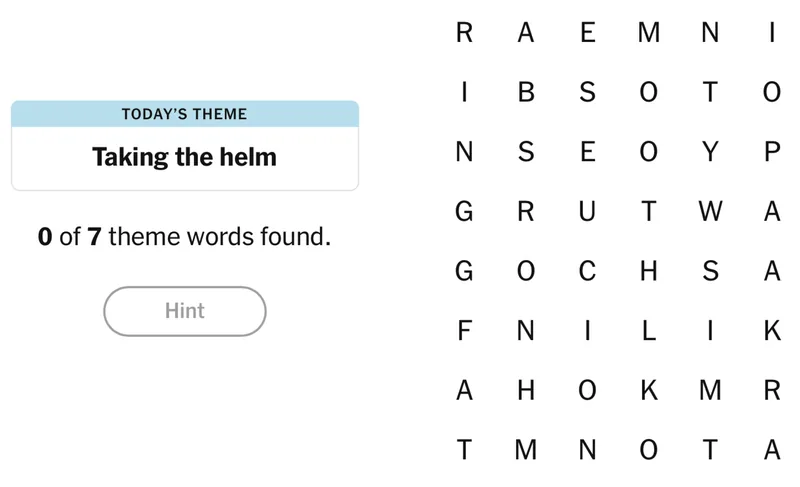Screen dimensions: 800x487
Task: Click the Hint button
Action: click(x=185, y=311)
